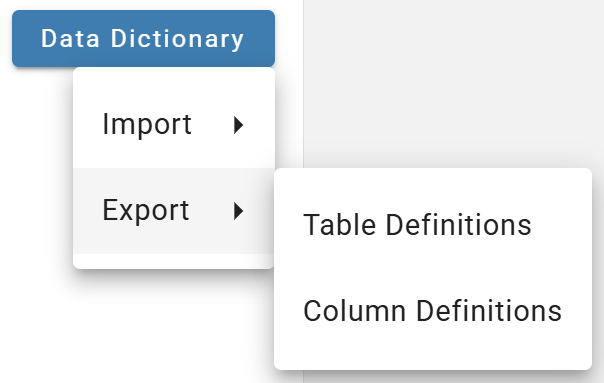This screenshot has height=383, width=604.
Task: Choose Table Definitions from Export submenu
Action: click(433, 225)
